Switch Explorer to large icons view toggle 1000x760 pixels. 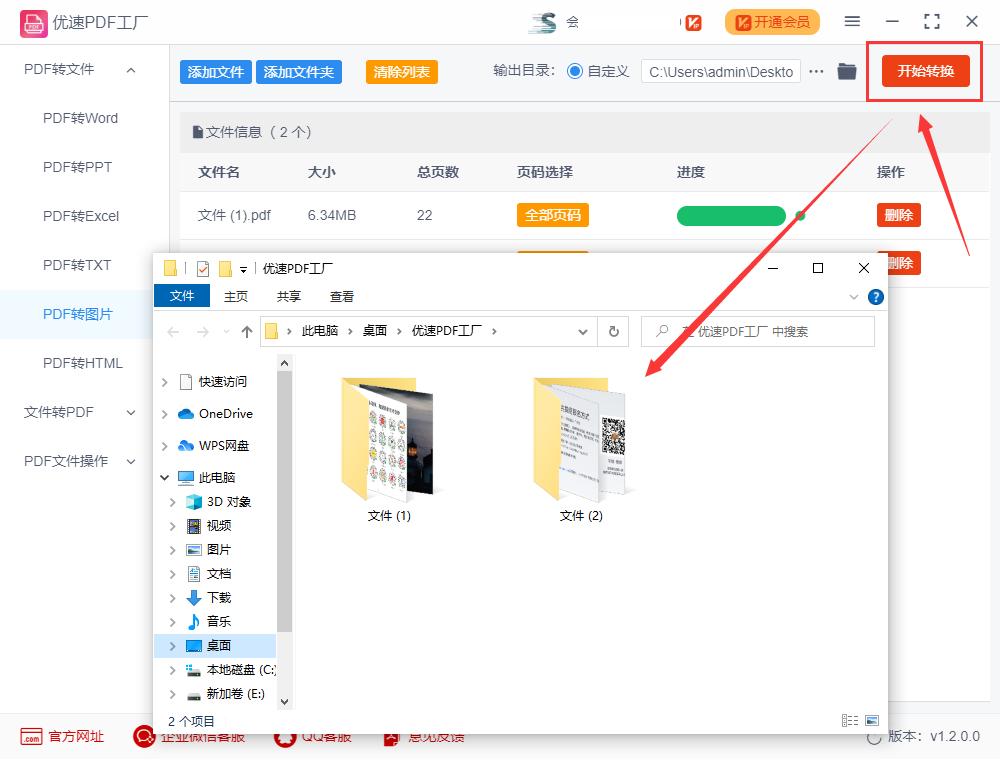[872, 720]
